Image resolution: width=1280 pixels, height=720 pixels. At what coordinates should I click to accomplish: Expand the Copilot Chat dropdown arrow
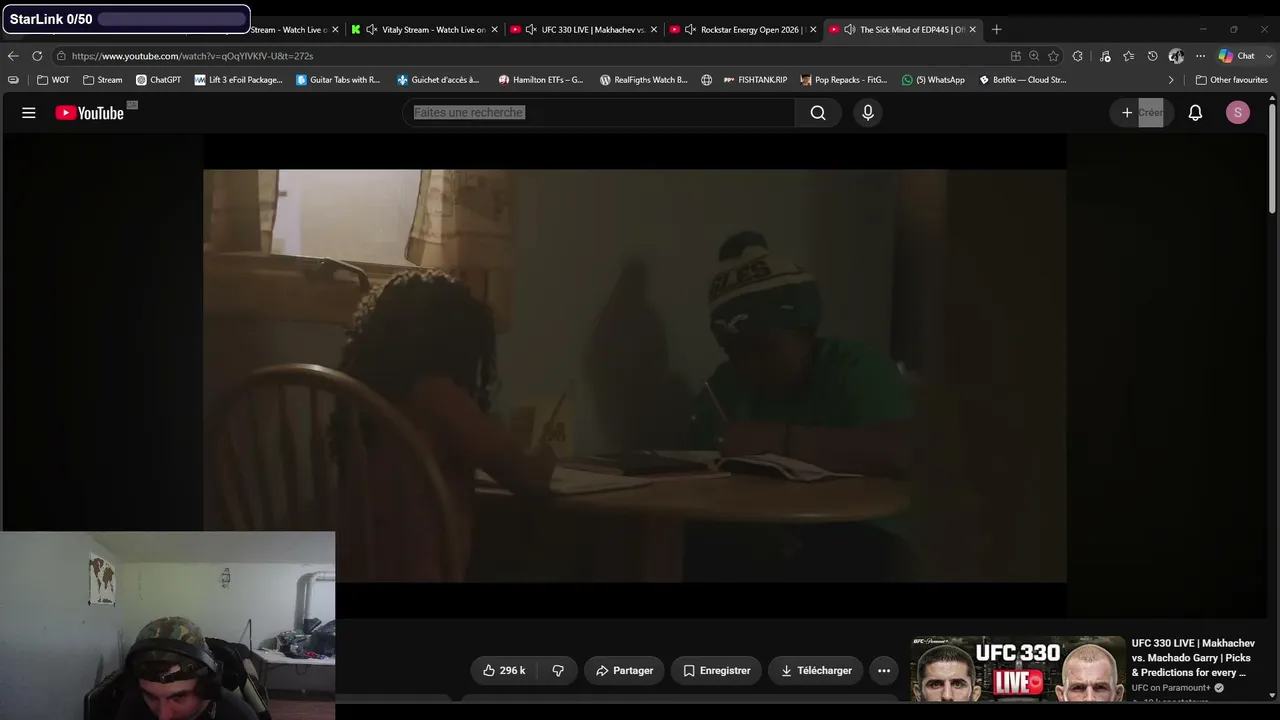pos(1269,56)
